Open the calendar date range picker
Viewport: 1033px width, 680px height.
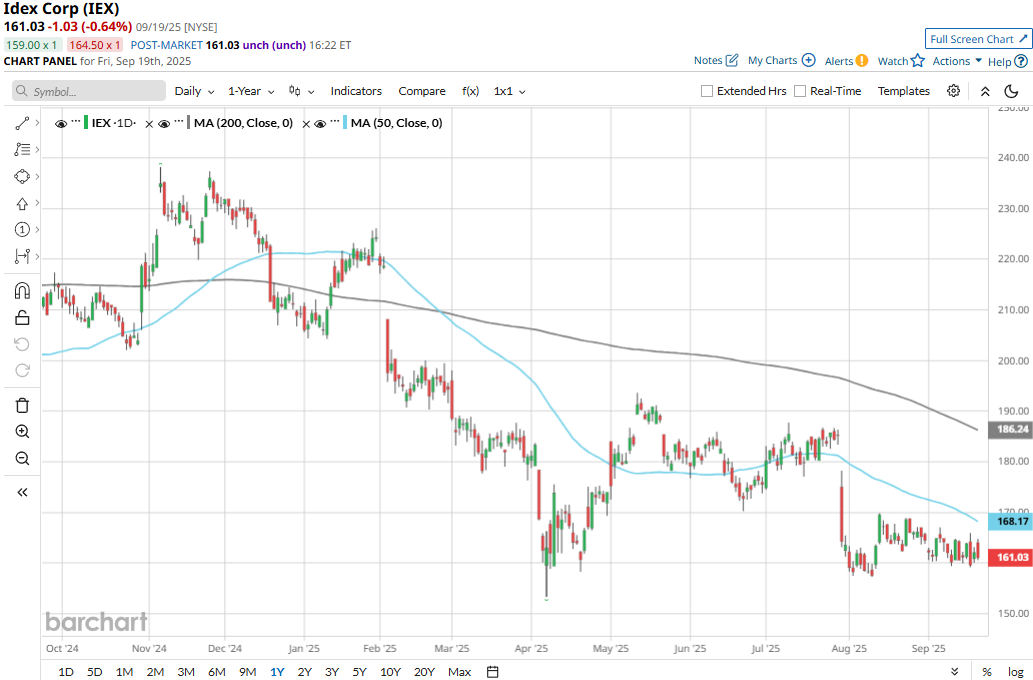(x=492, y=671)
